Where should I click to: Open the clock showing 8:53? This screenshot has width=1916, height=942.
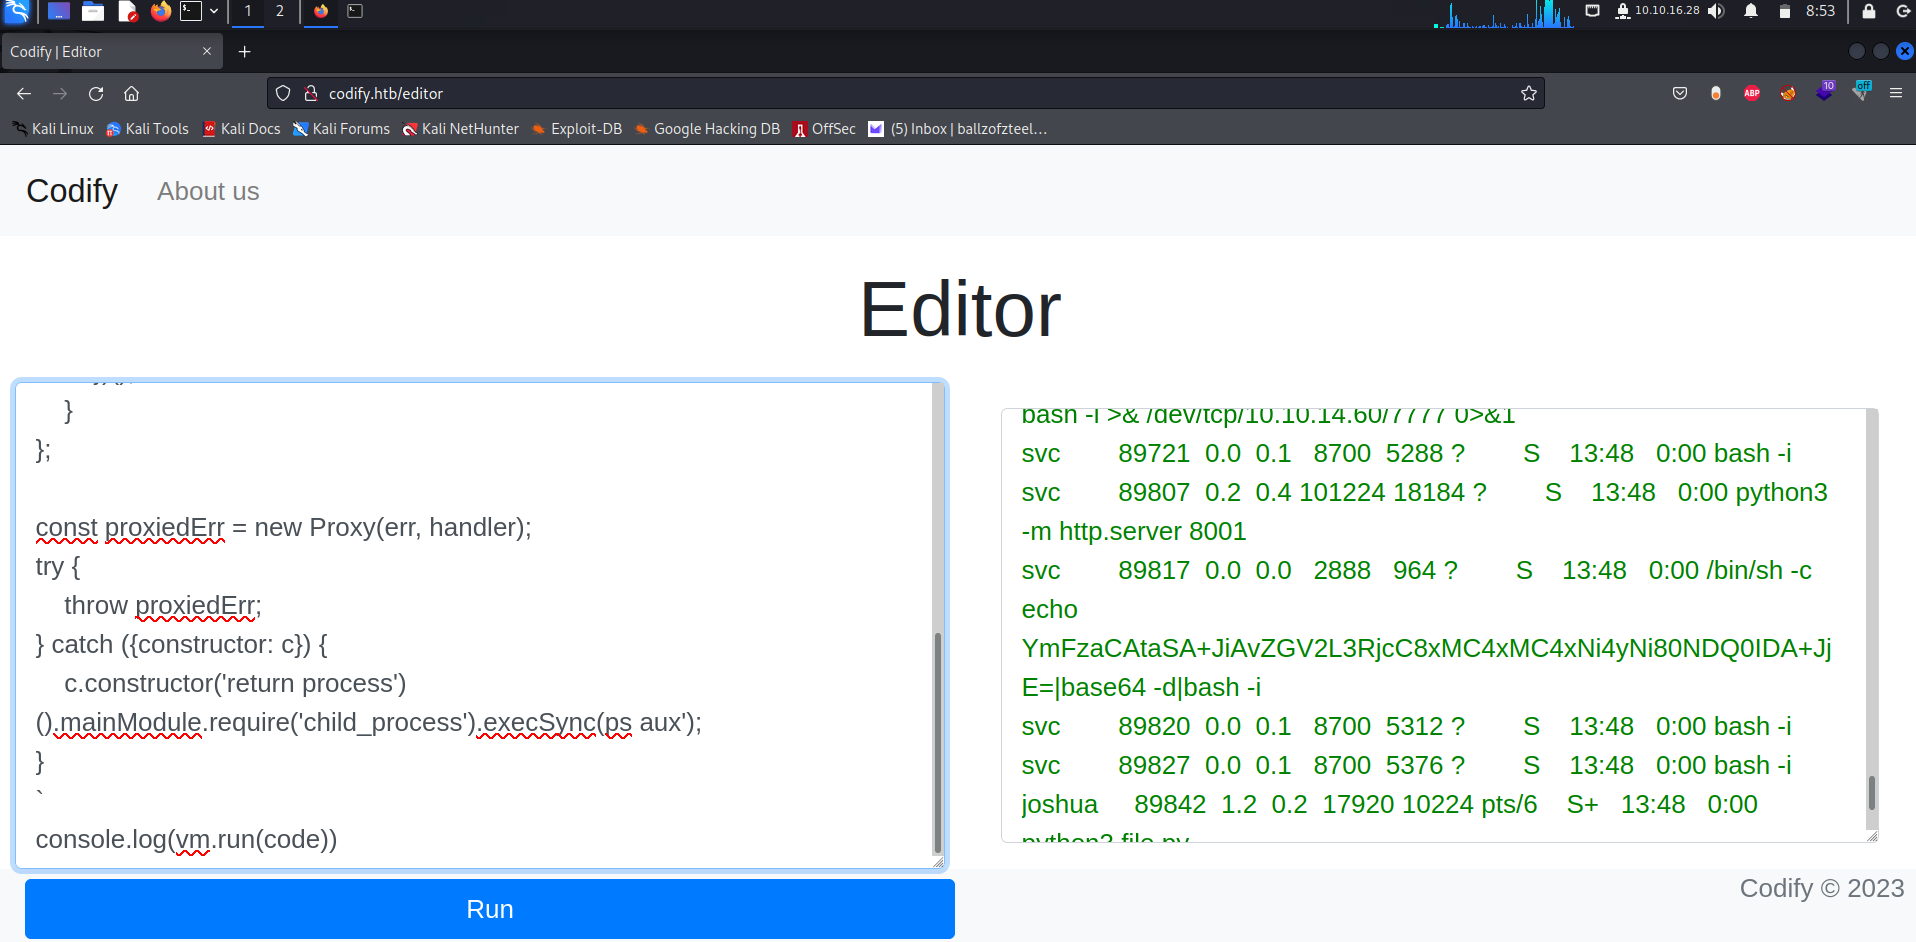1820,11
